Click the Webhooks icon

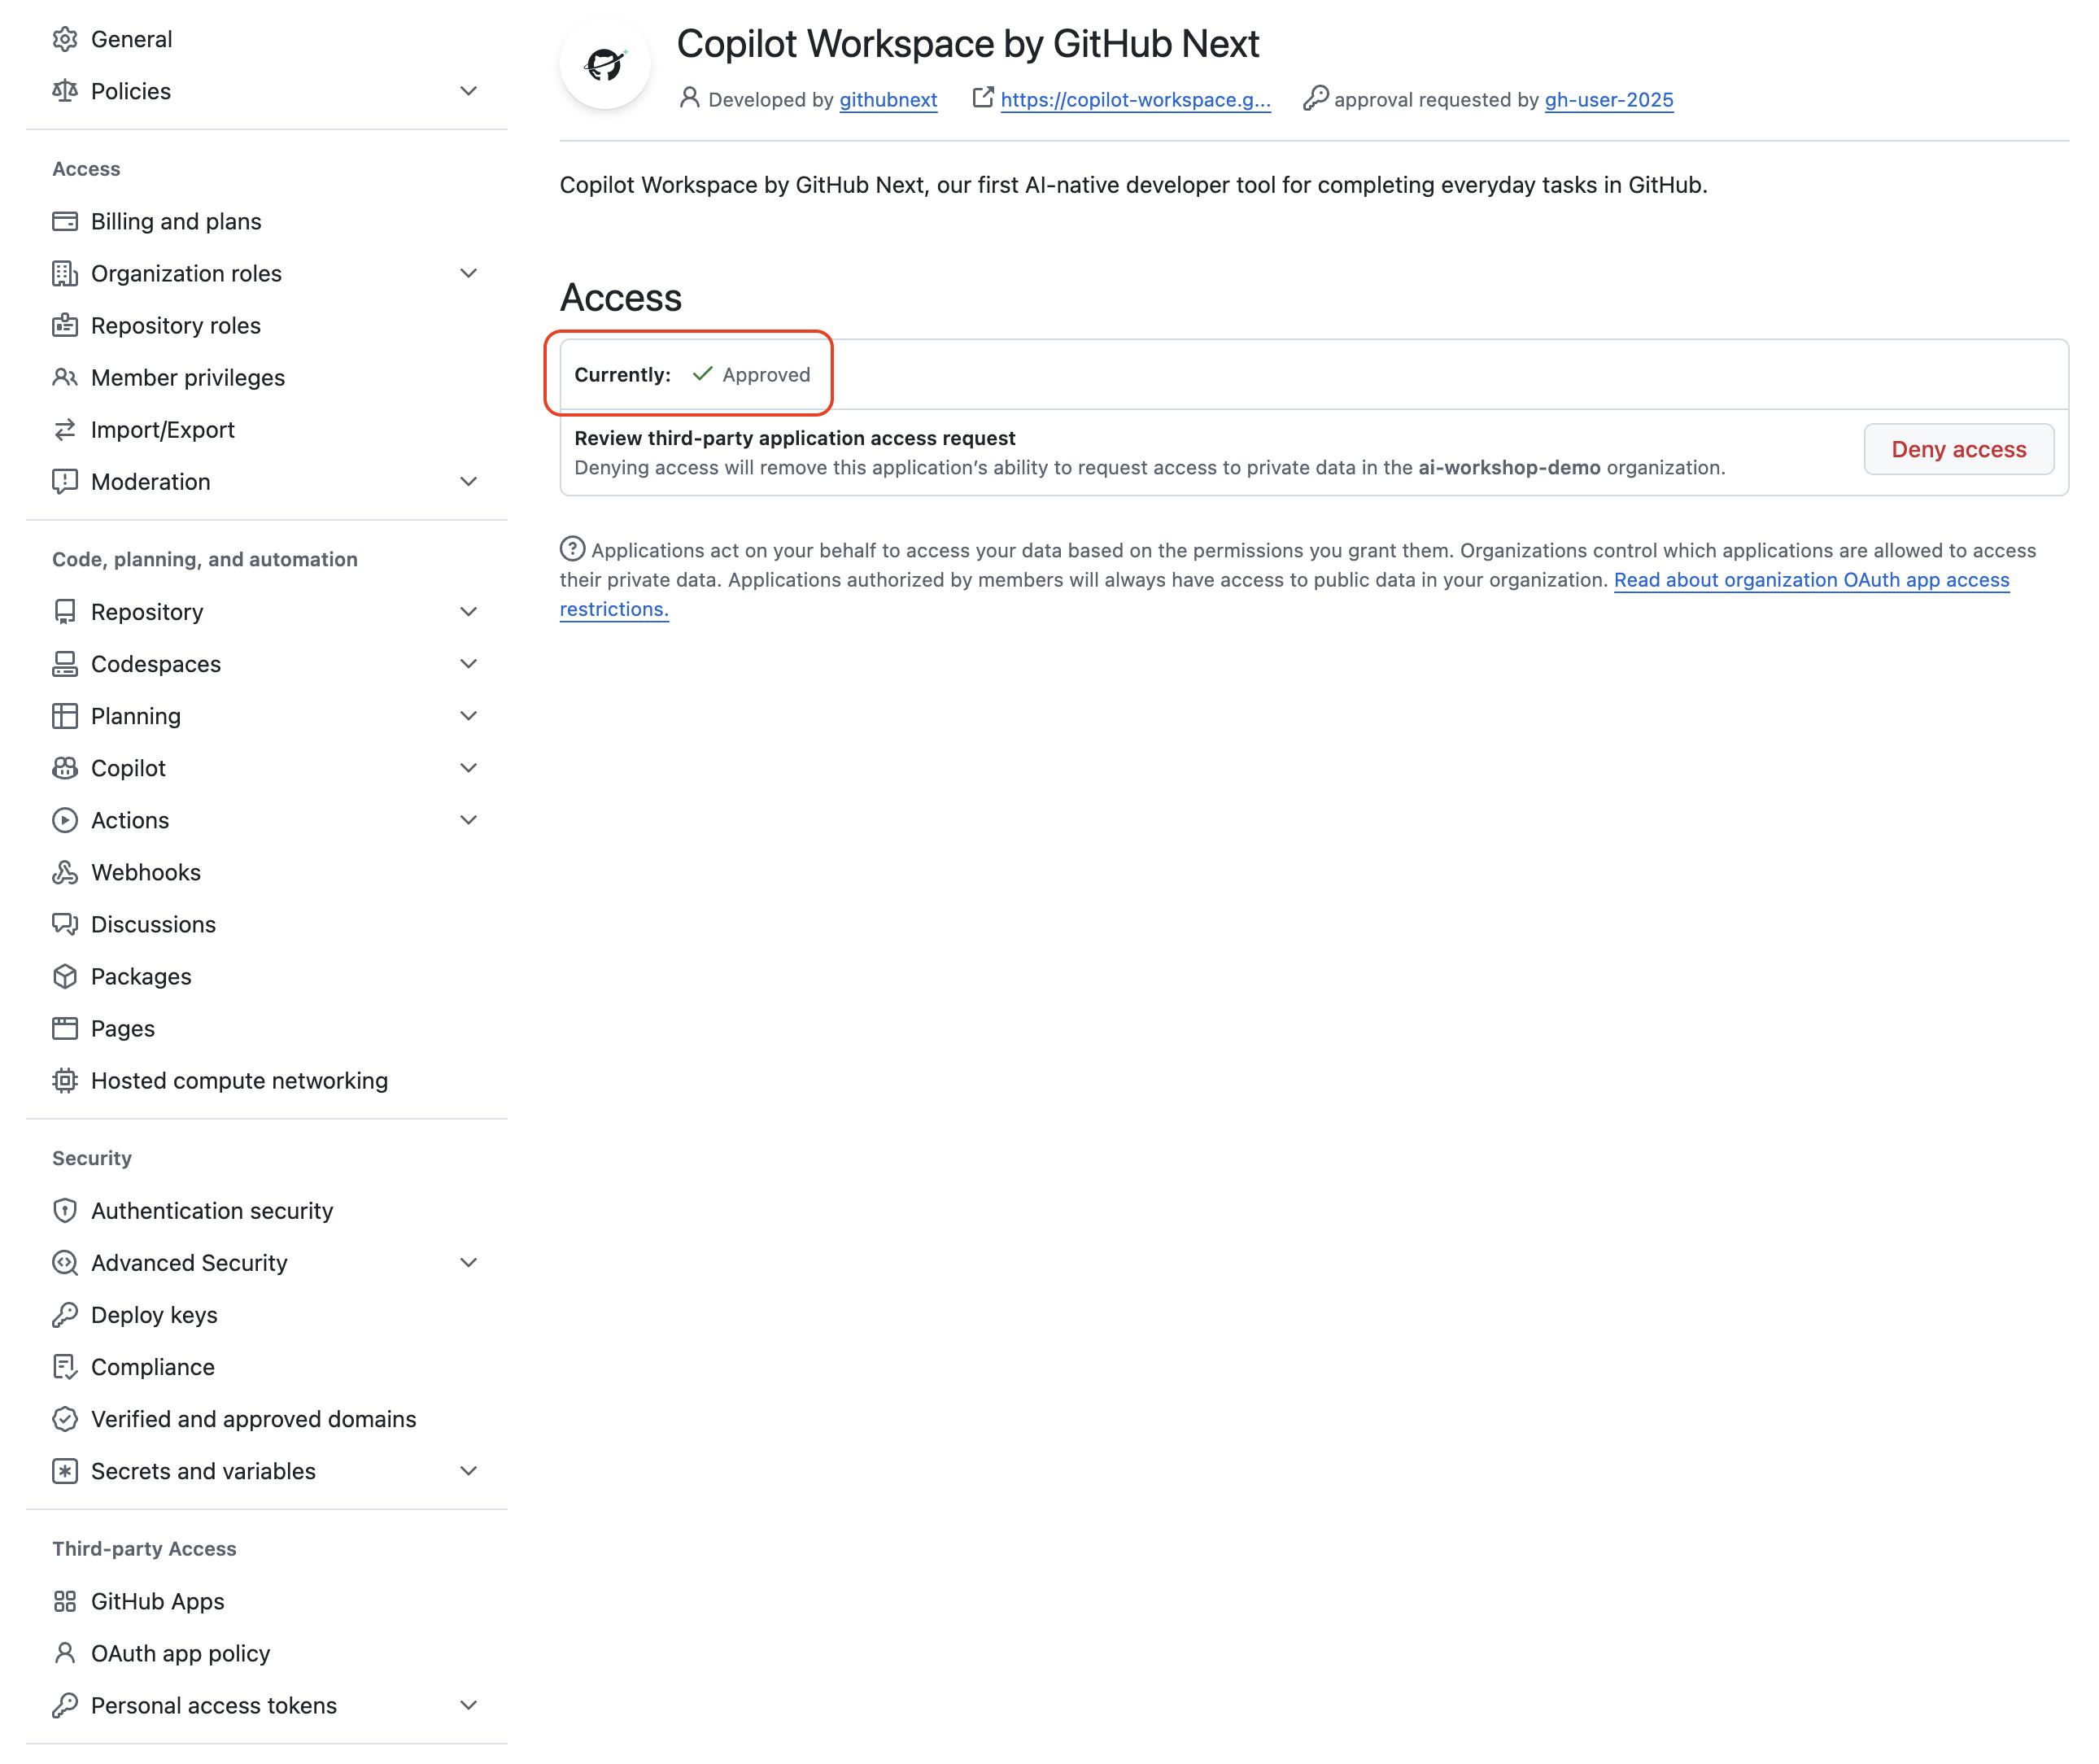65,871
